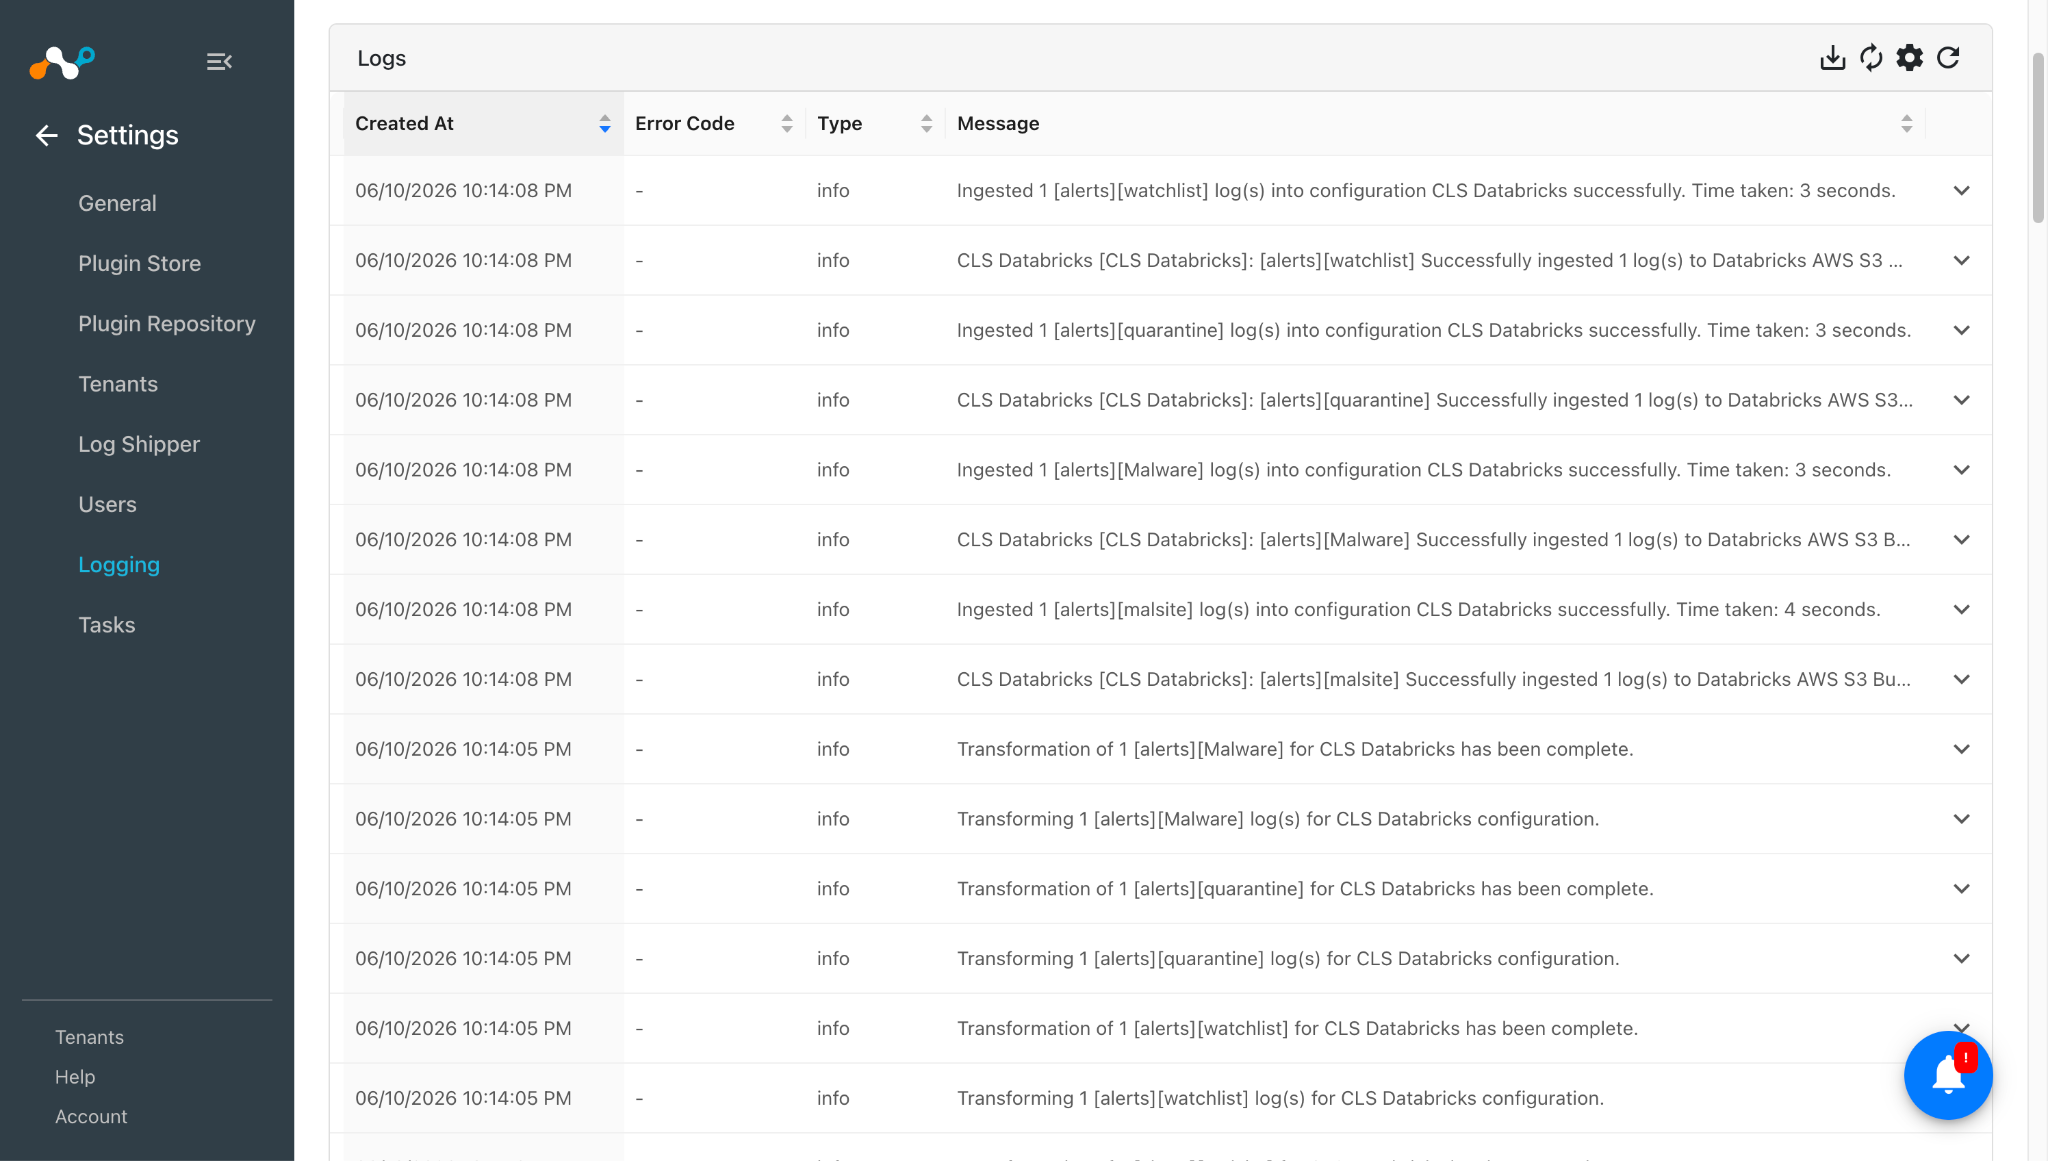Click the Logs panel title
The image size is (2048, 1161).
[381, 58]
